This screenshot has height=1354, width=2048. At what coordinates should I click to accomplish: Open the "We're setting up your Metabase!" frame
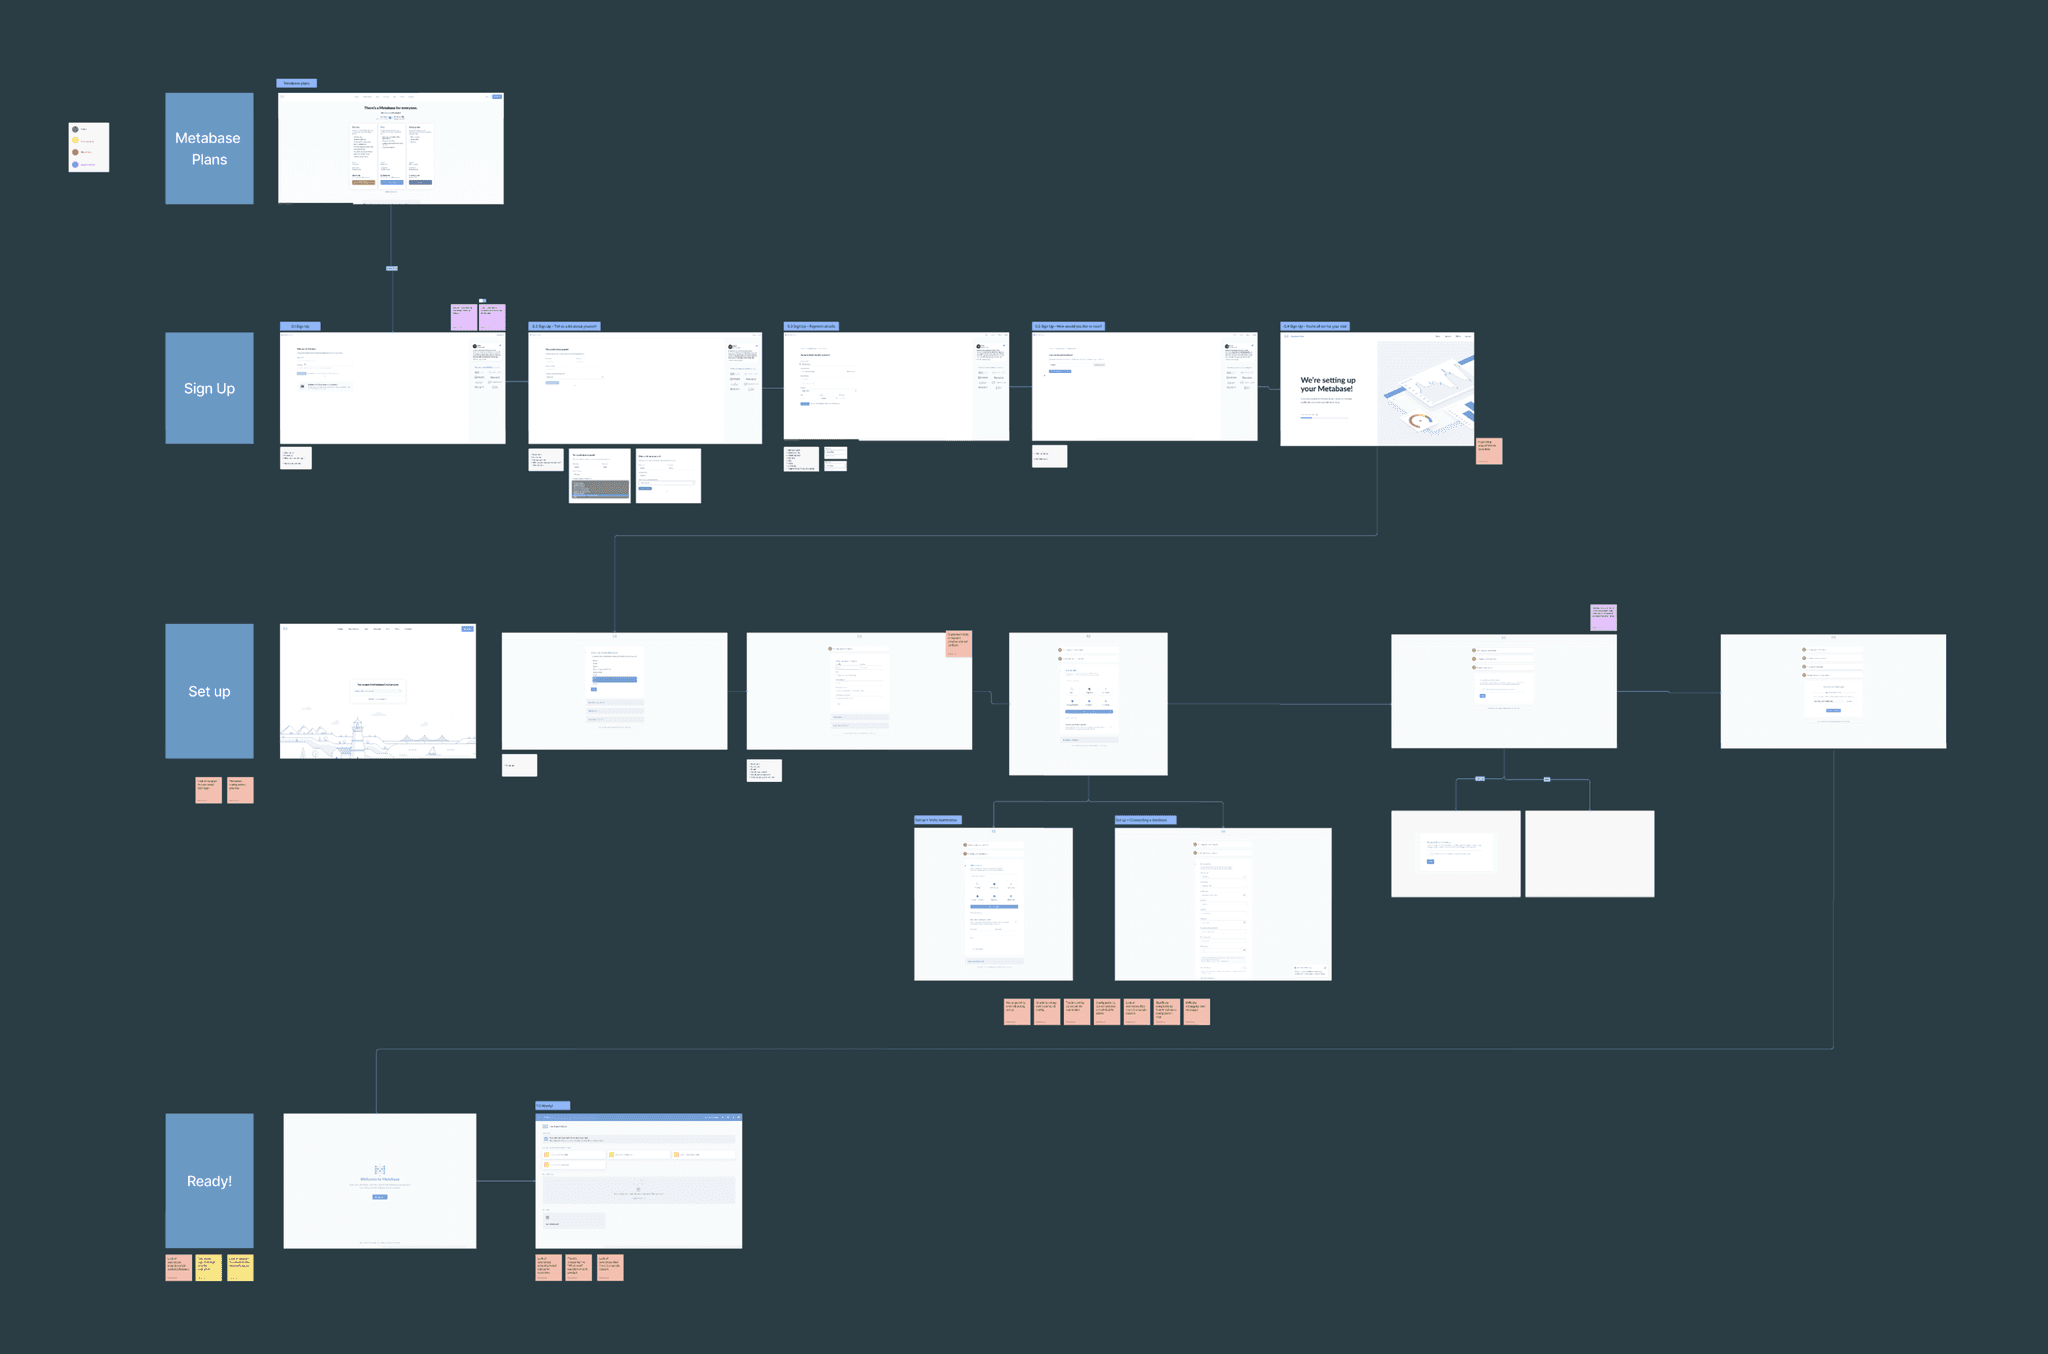tap(1377, 389)
